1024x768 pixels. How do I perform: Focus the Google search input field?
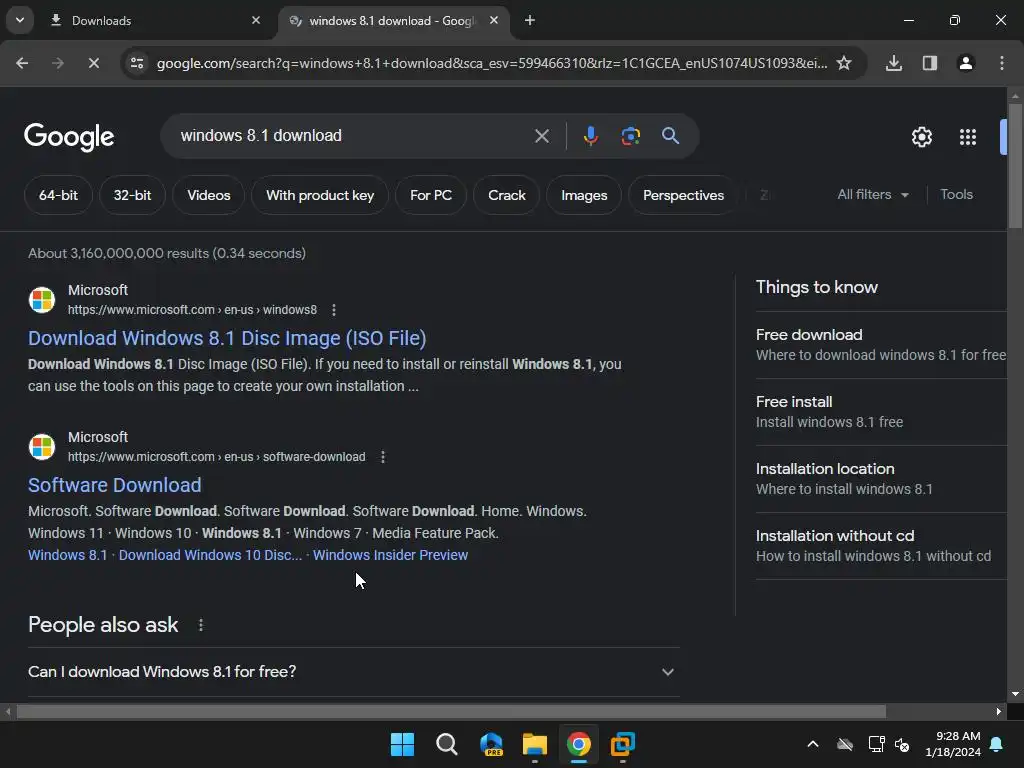point(353,136)
